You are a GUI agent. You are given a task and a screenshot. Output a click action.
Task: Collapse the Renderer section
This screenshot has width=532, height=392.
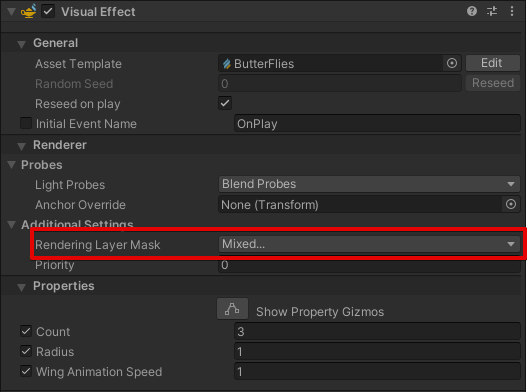pyautogui.click(x=21, y=146)
